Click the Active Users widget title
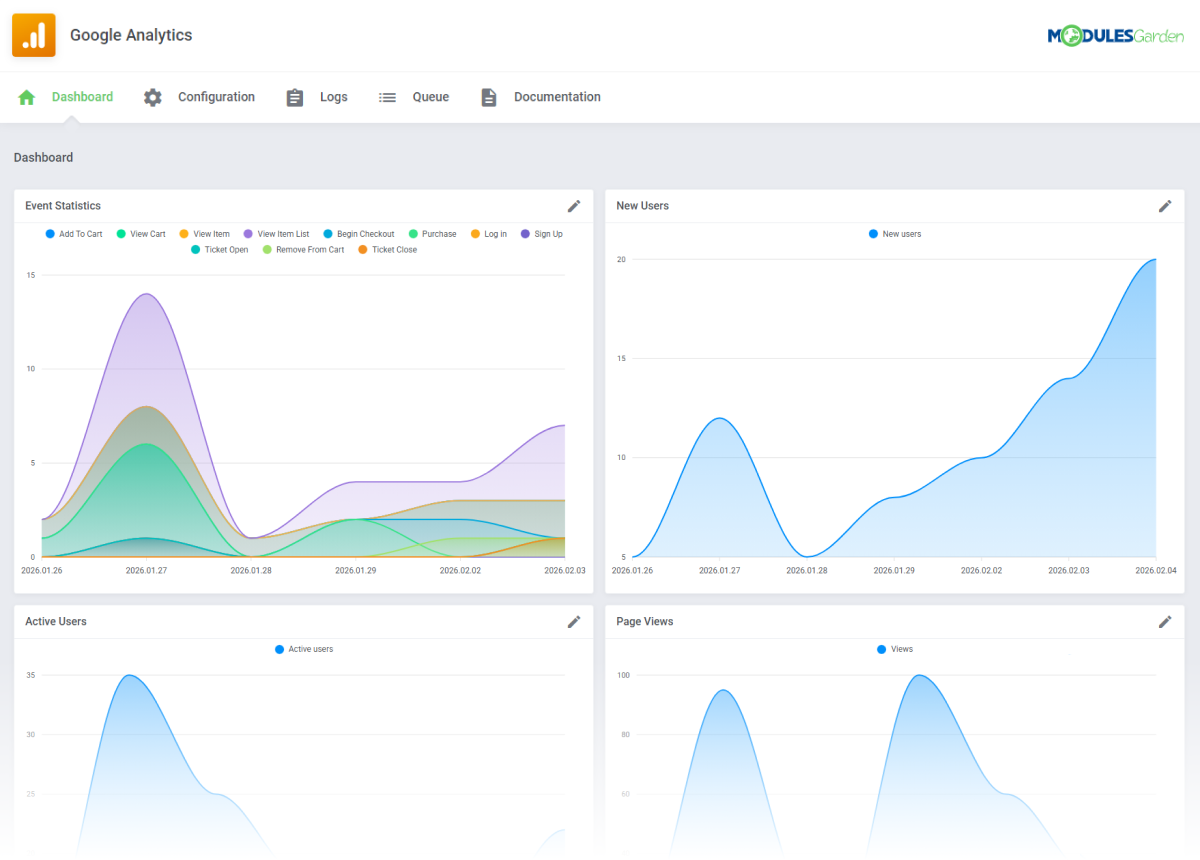Screen dimensions: 1200x860 pyautogui.click(x=56, y=622)
